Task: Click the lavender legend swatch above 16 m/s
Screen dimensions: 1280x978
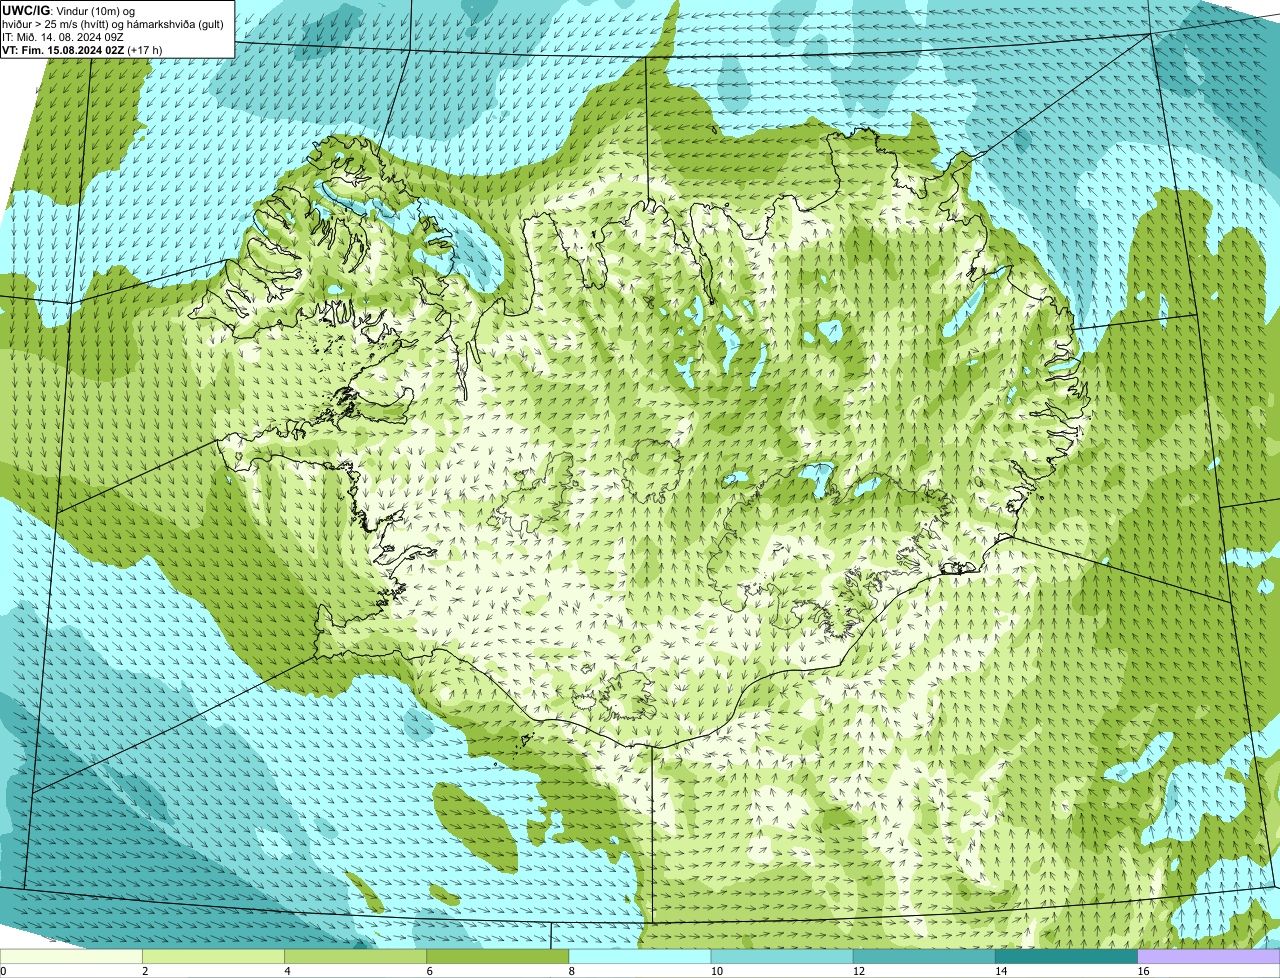Action: pyautogui.click(x=1209, y=957)
